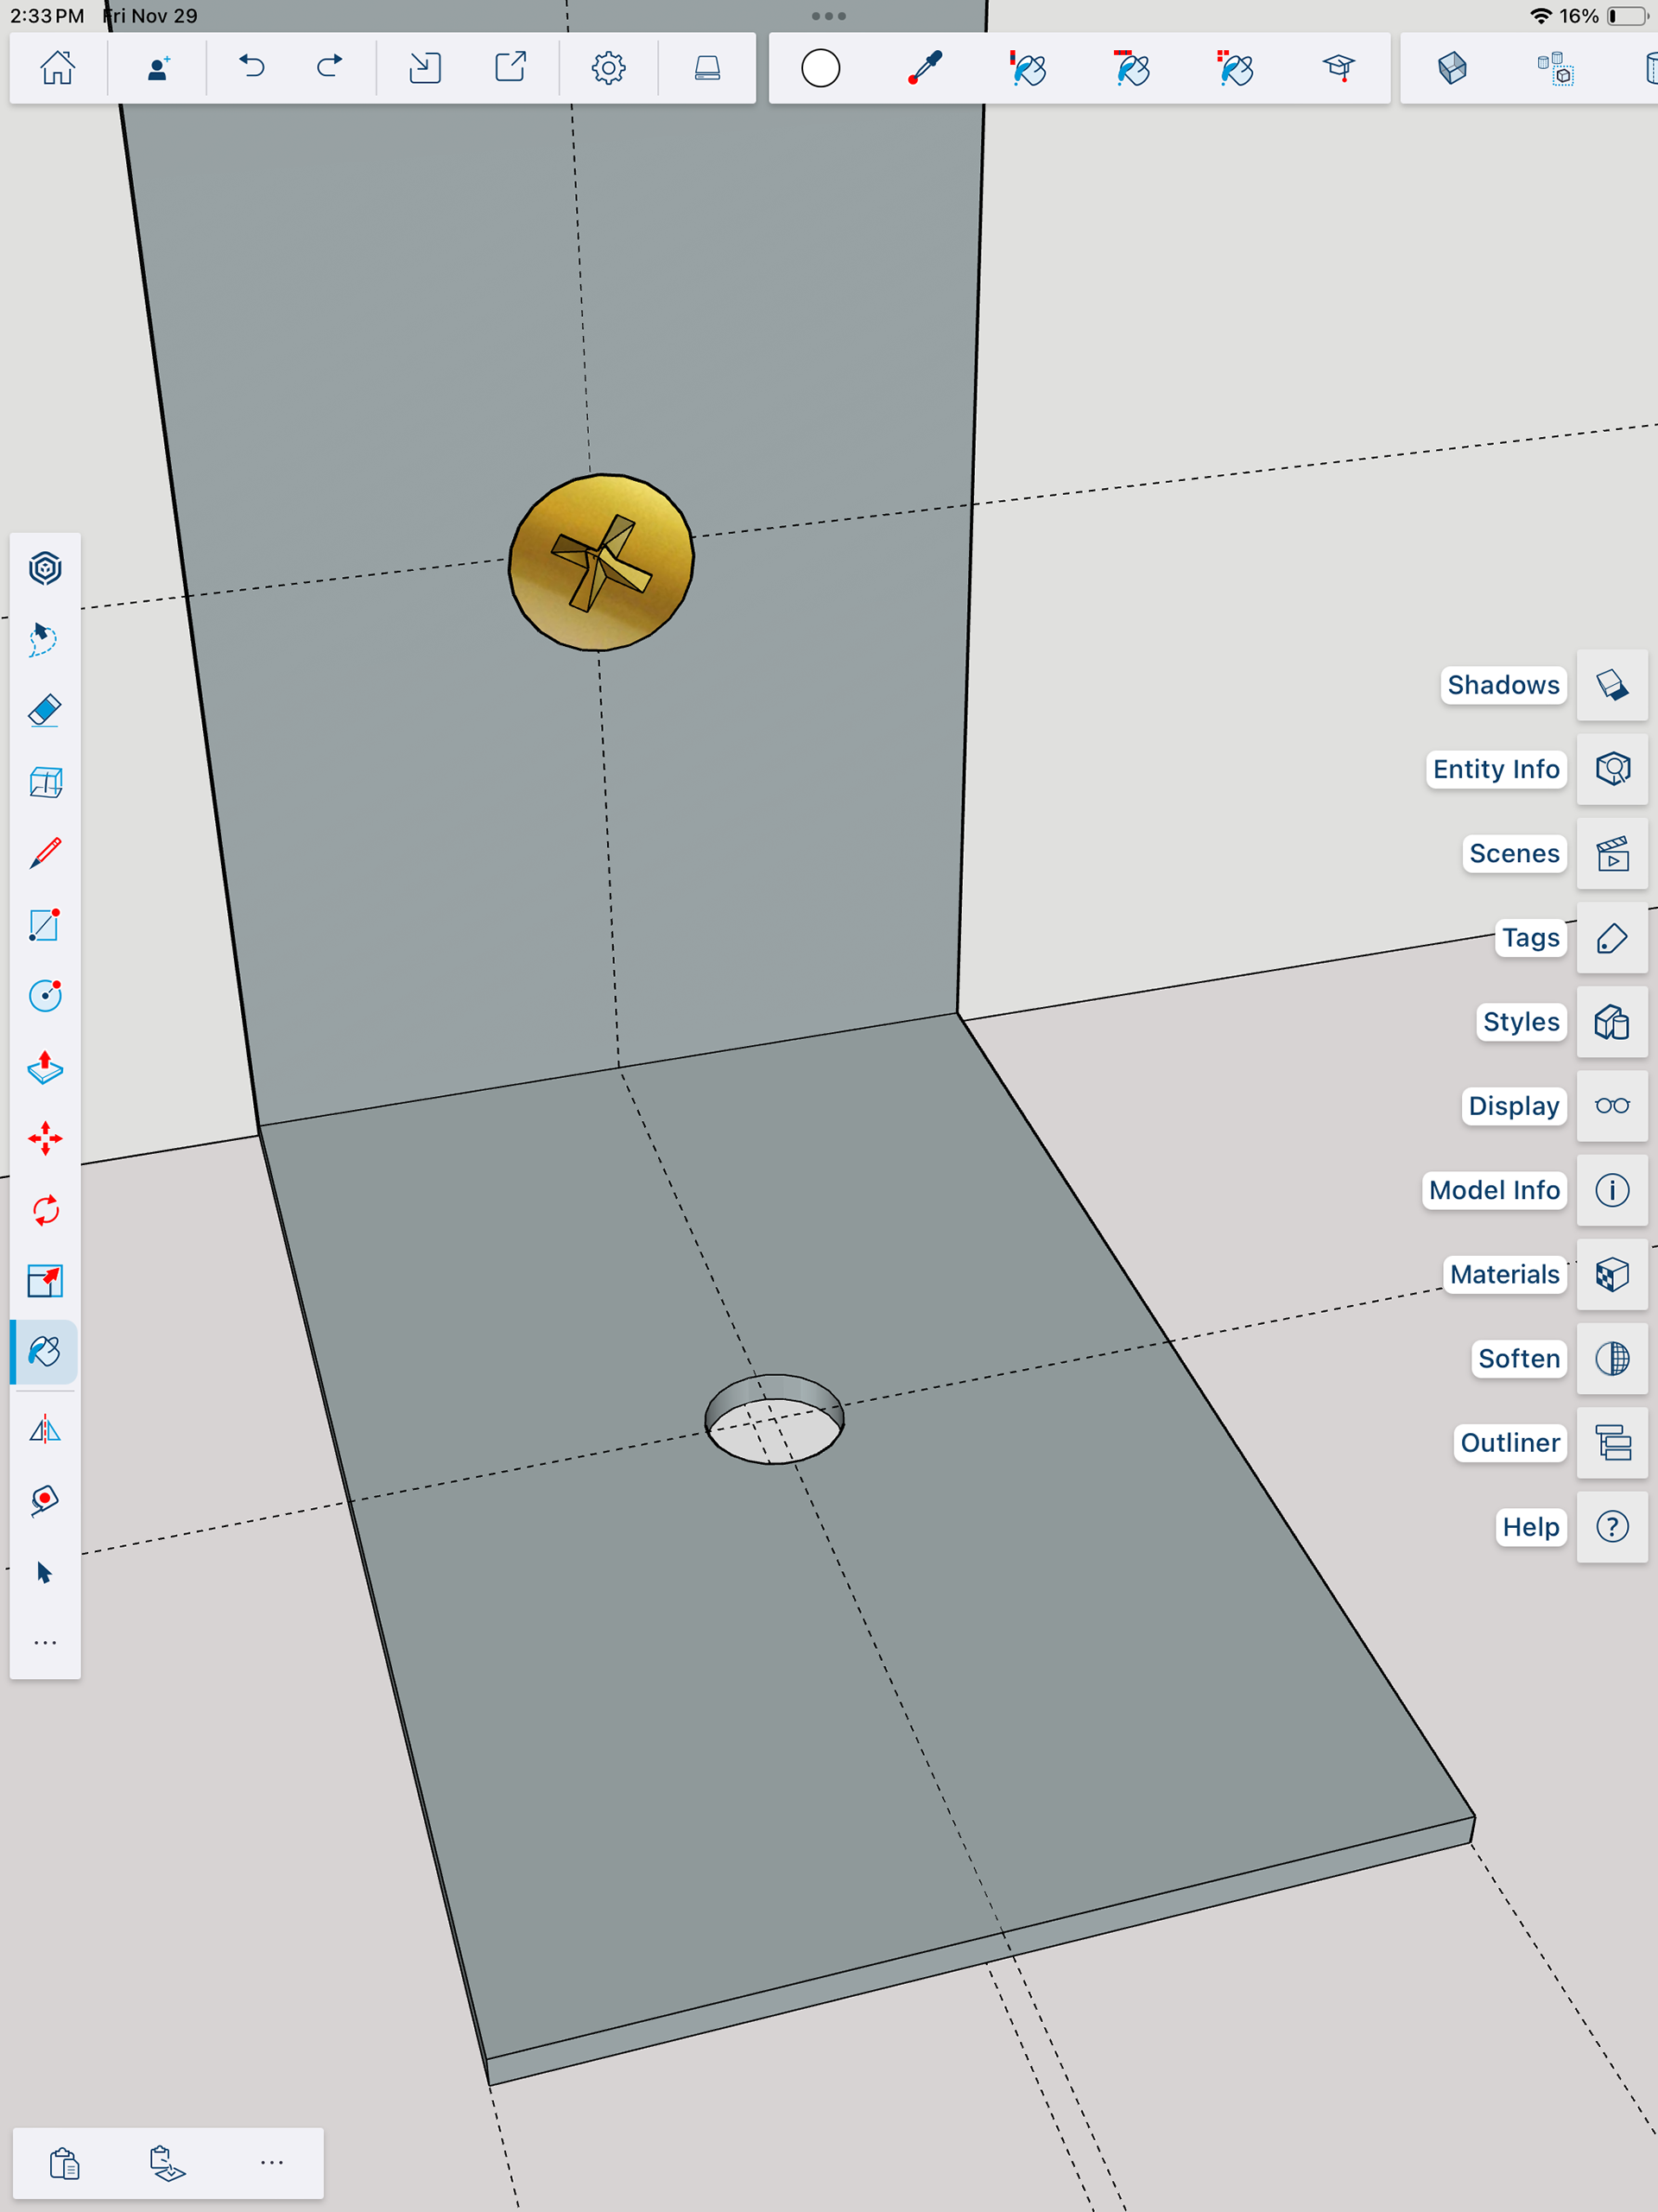
Task: Select the Push/Pull tool
Action: (x=45, y=1067)
